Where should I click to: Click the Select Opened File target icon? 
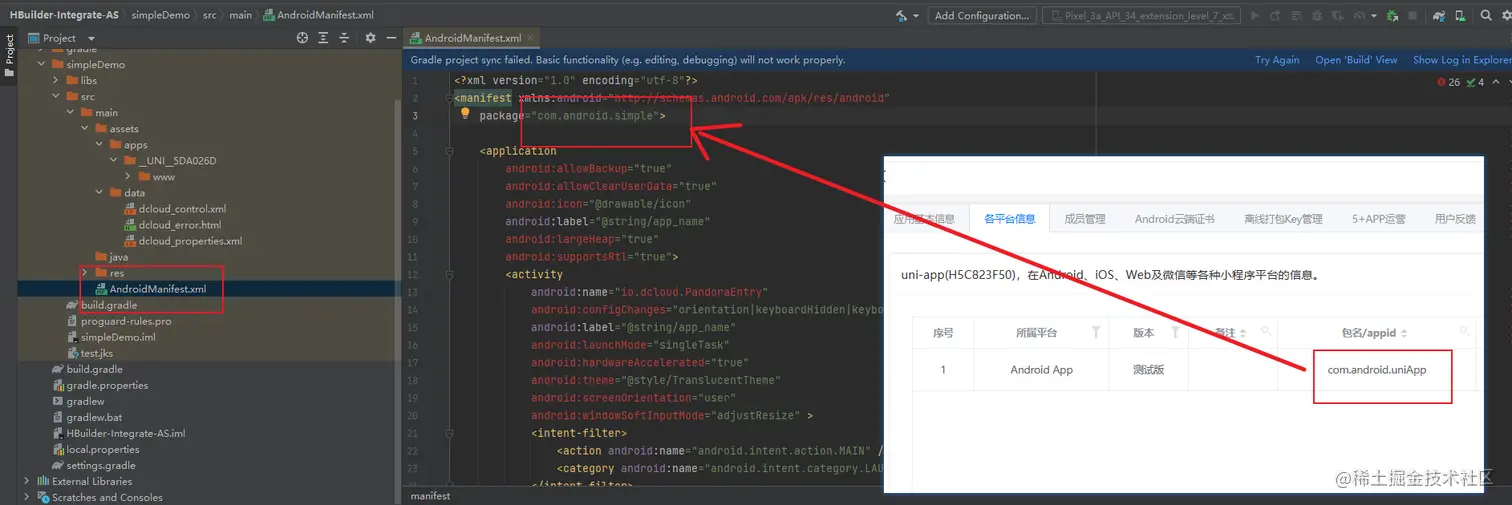tap(302, 37)
